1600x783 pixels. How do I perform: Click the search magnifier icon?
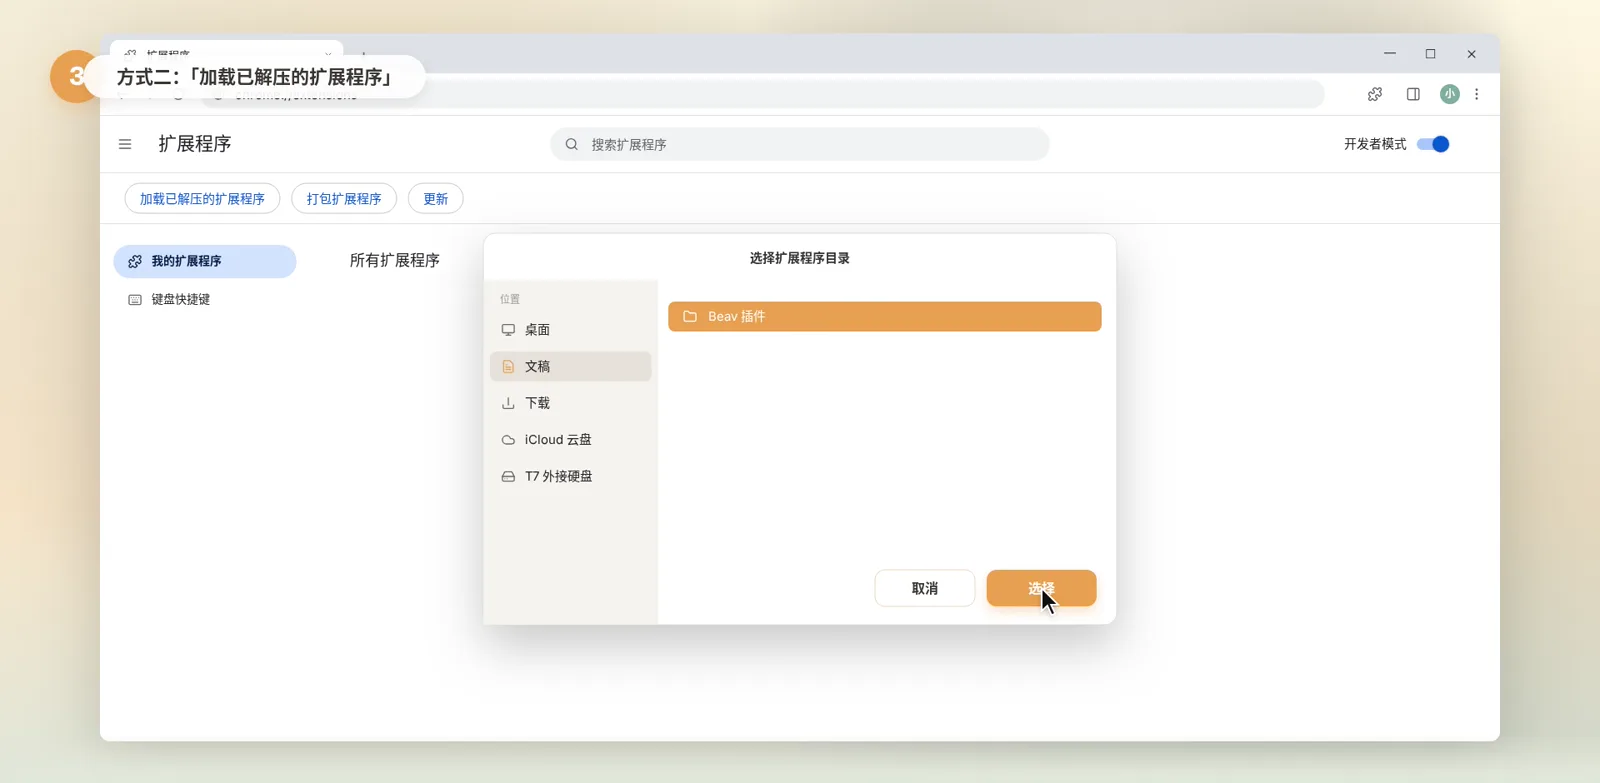572,144
